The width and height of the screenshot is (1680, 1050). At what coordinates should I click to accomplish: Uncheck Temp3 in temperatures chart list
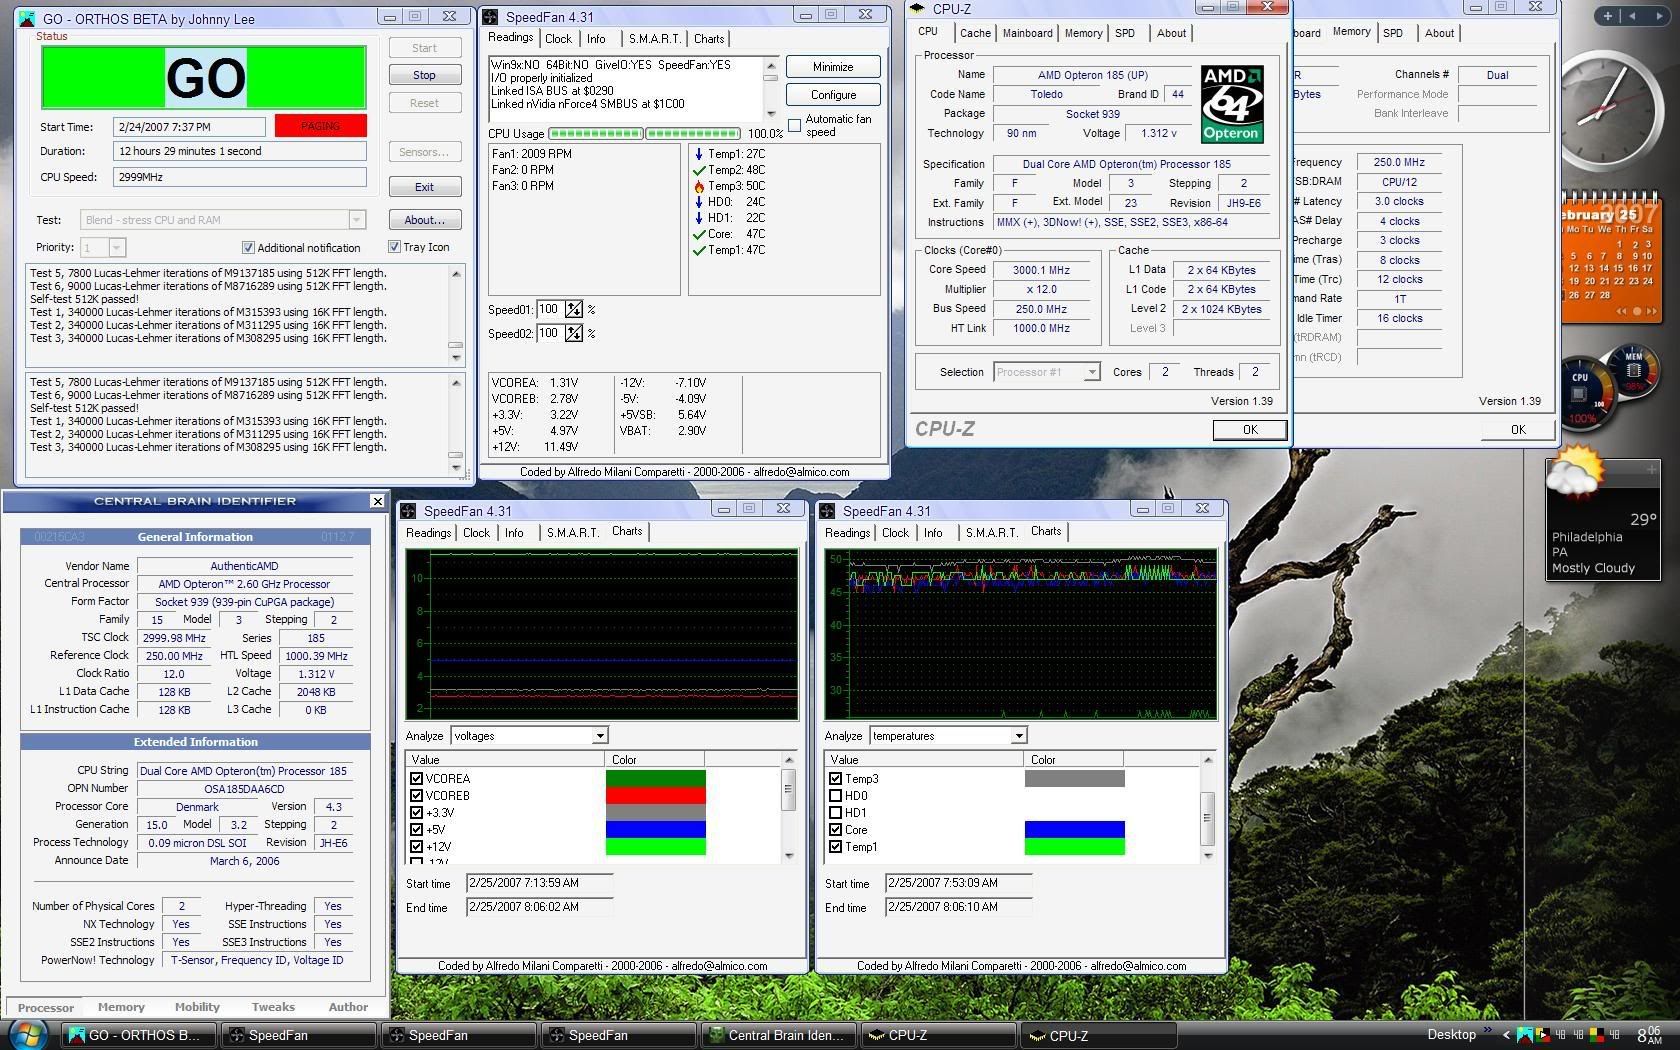(835, 779)
